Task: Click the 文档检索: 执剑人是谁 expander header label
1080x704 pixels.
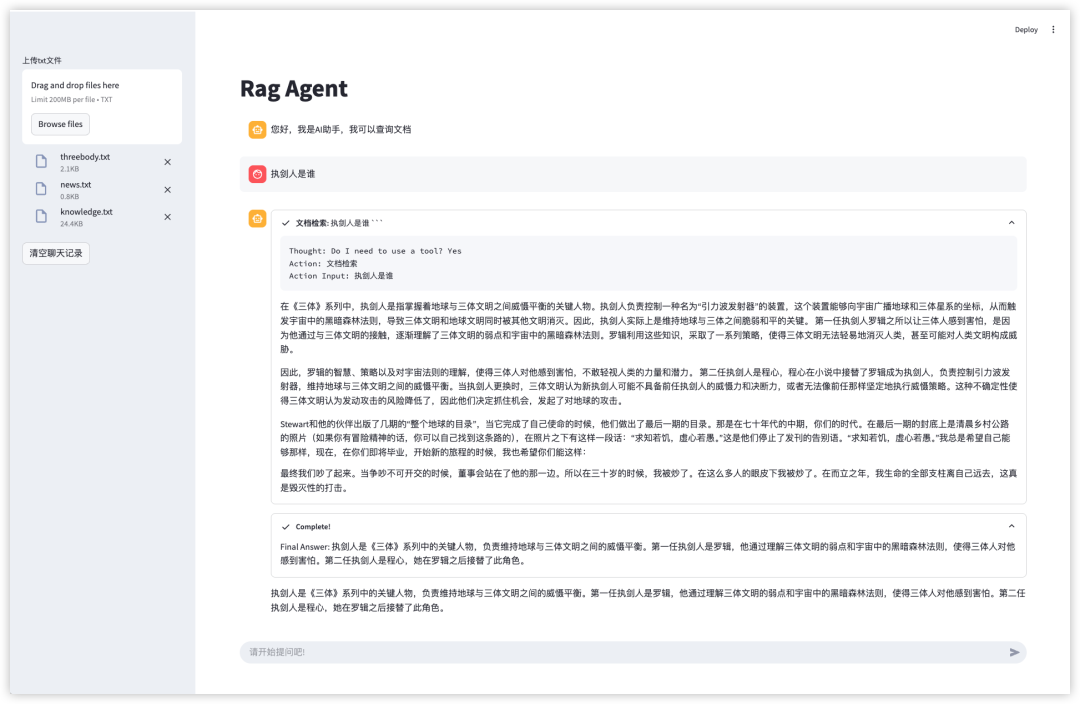Action: [x=339, y=223]
